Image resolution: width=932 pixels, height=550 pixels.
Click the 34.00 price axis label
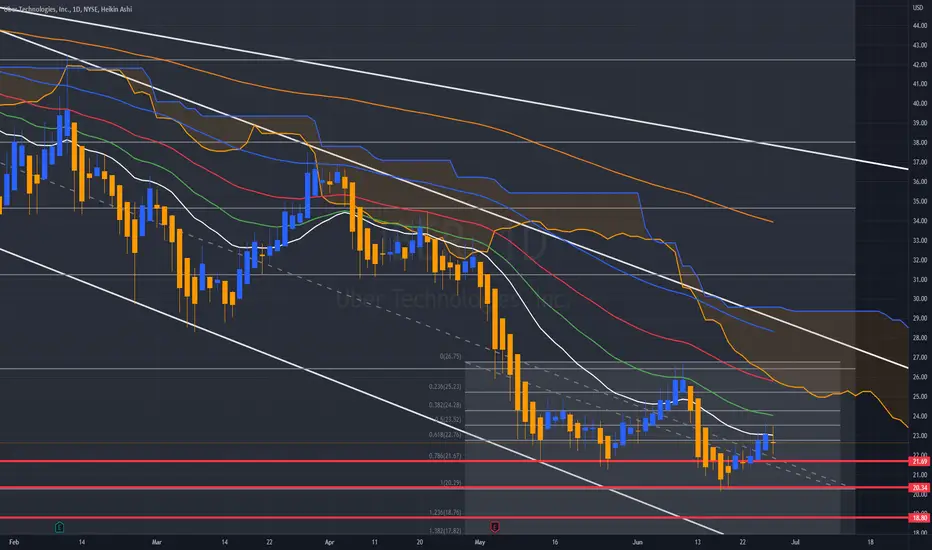coord(920,221)
